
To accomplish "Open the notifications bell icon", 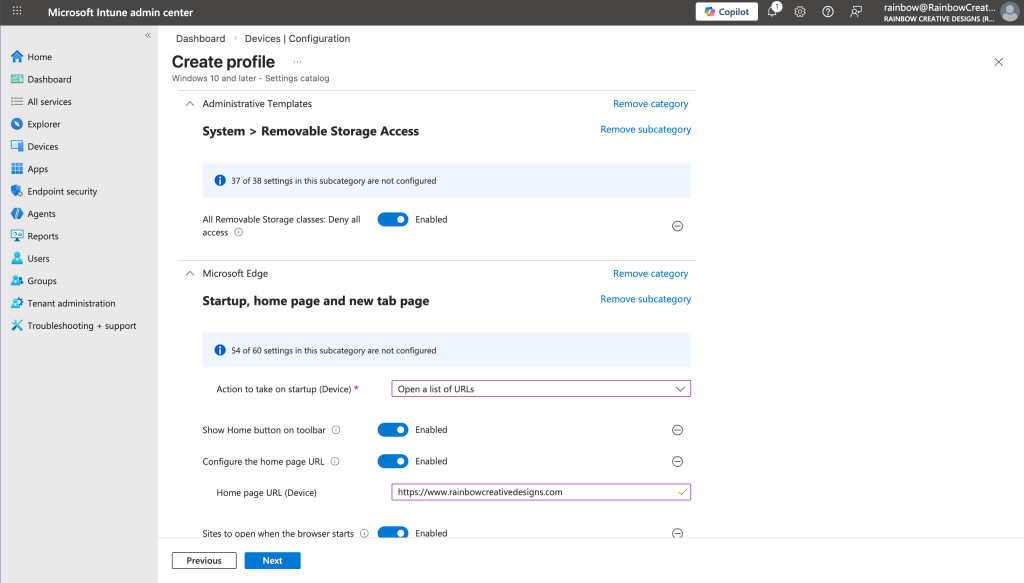I will tap(772, 12).
